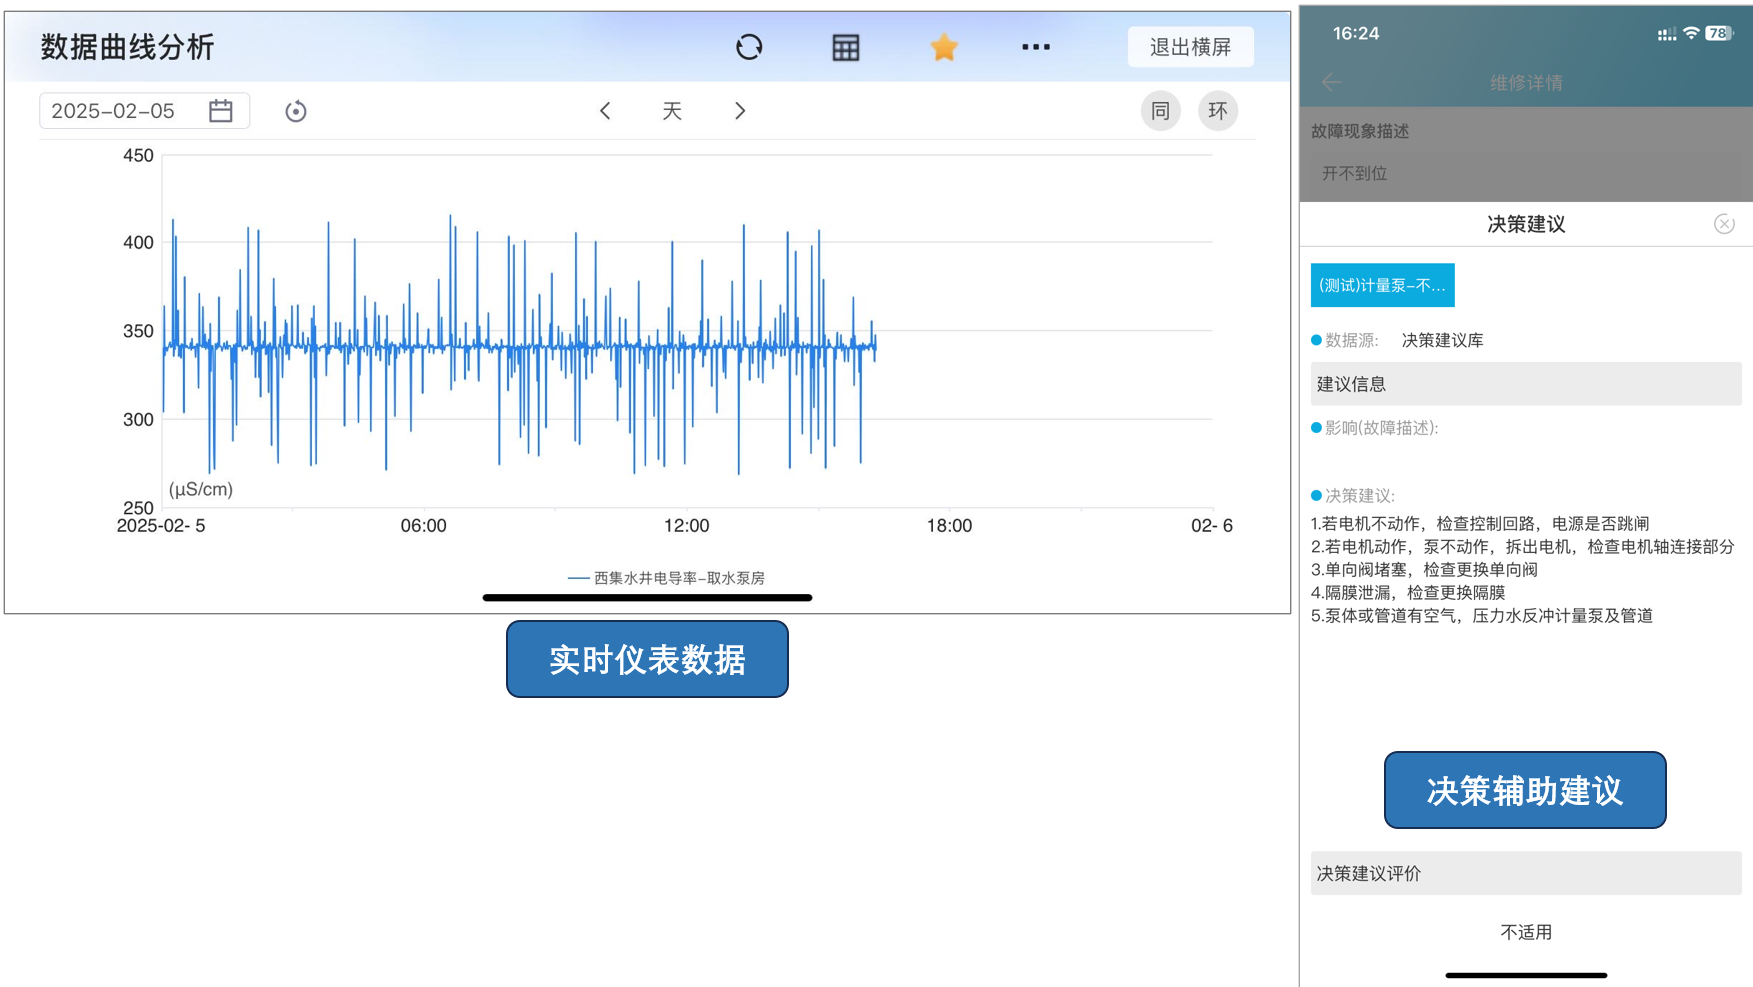
Task: Click suggestion line 4.隔膜泄漏
Action: pyautogui.click(x=1408, y=592)
